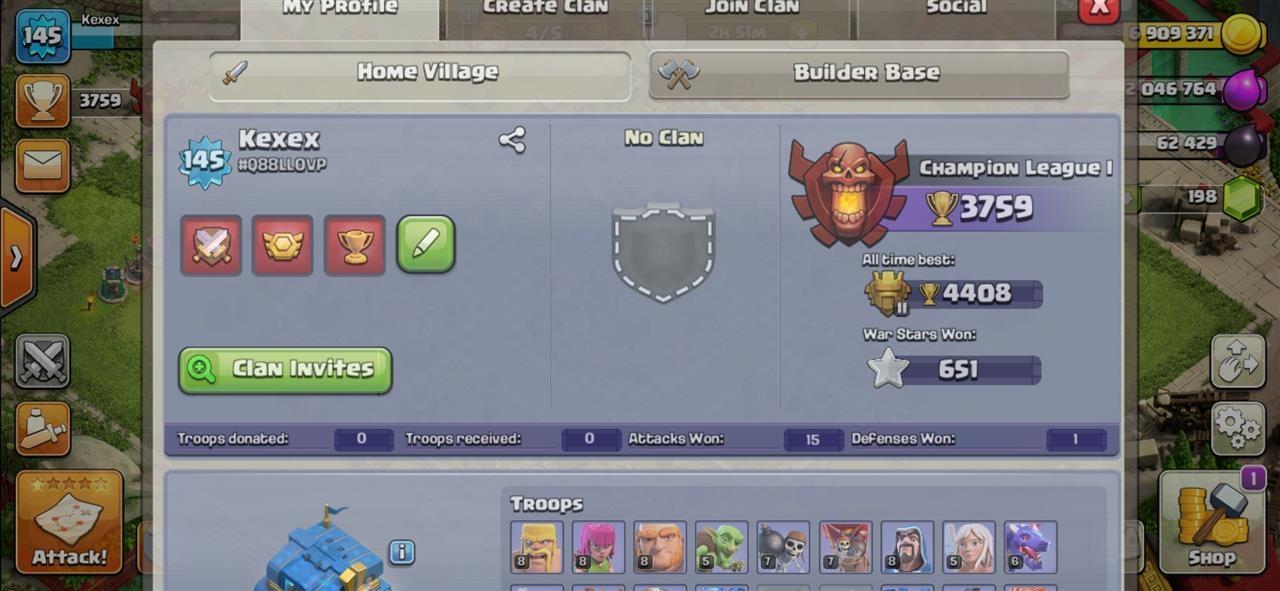Tap the Barbarian troop thumbnail

[x=537, y=547]
